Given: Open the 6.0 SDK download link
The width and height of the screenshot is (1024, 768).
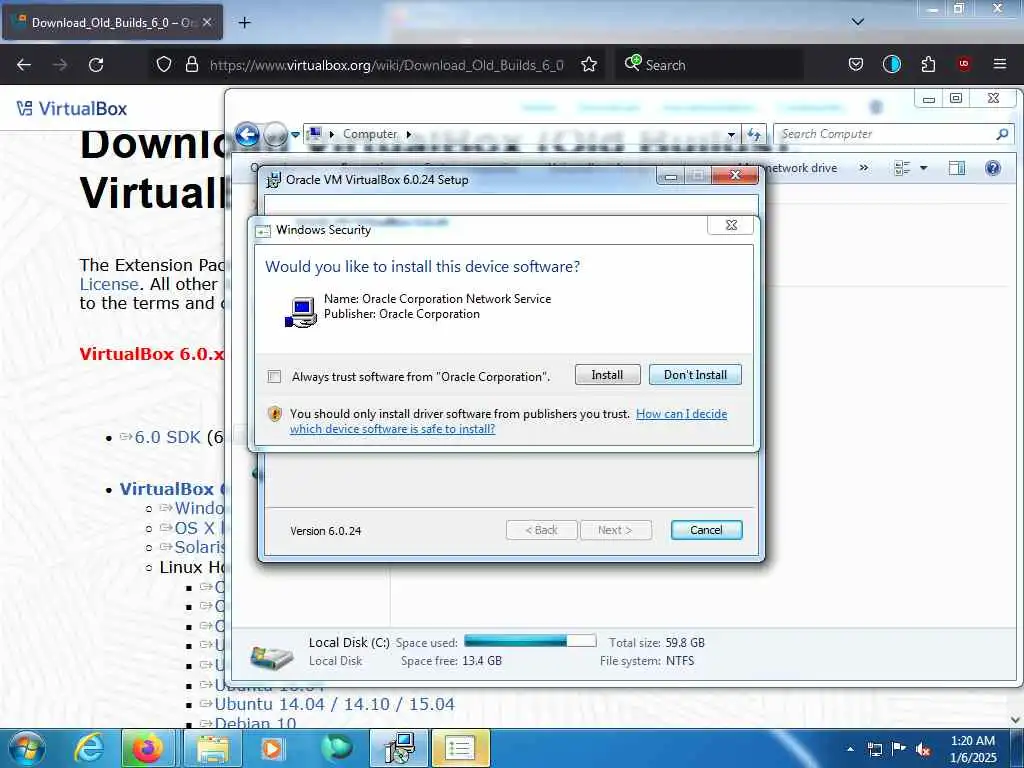Looking at the screenshot, I should click(167, 437).
